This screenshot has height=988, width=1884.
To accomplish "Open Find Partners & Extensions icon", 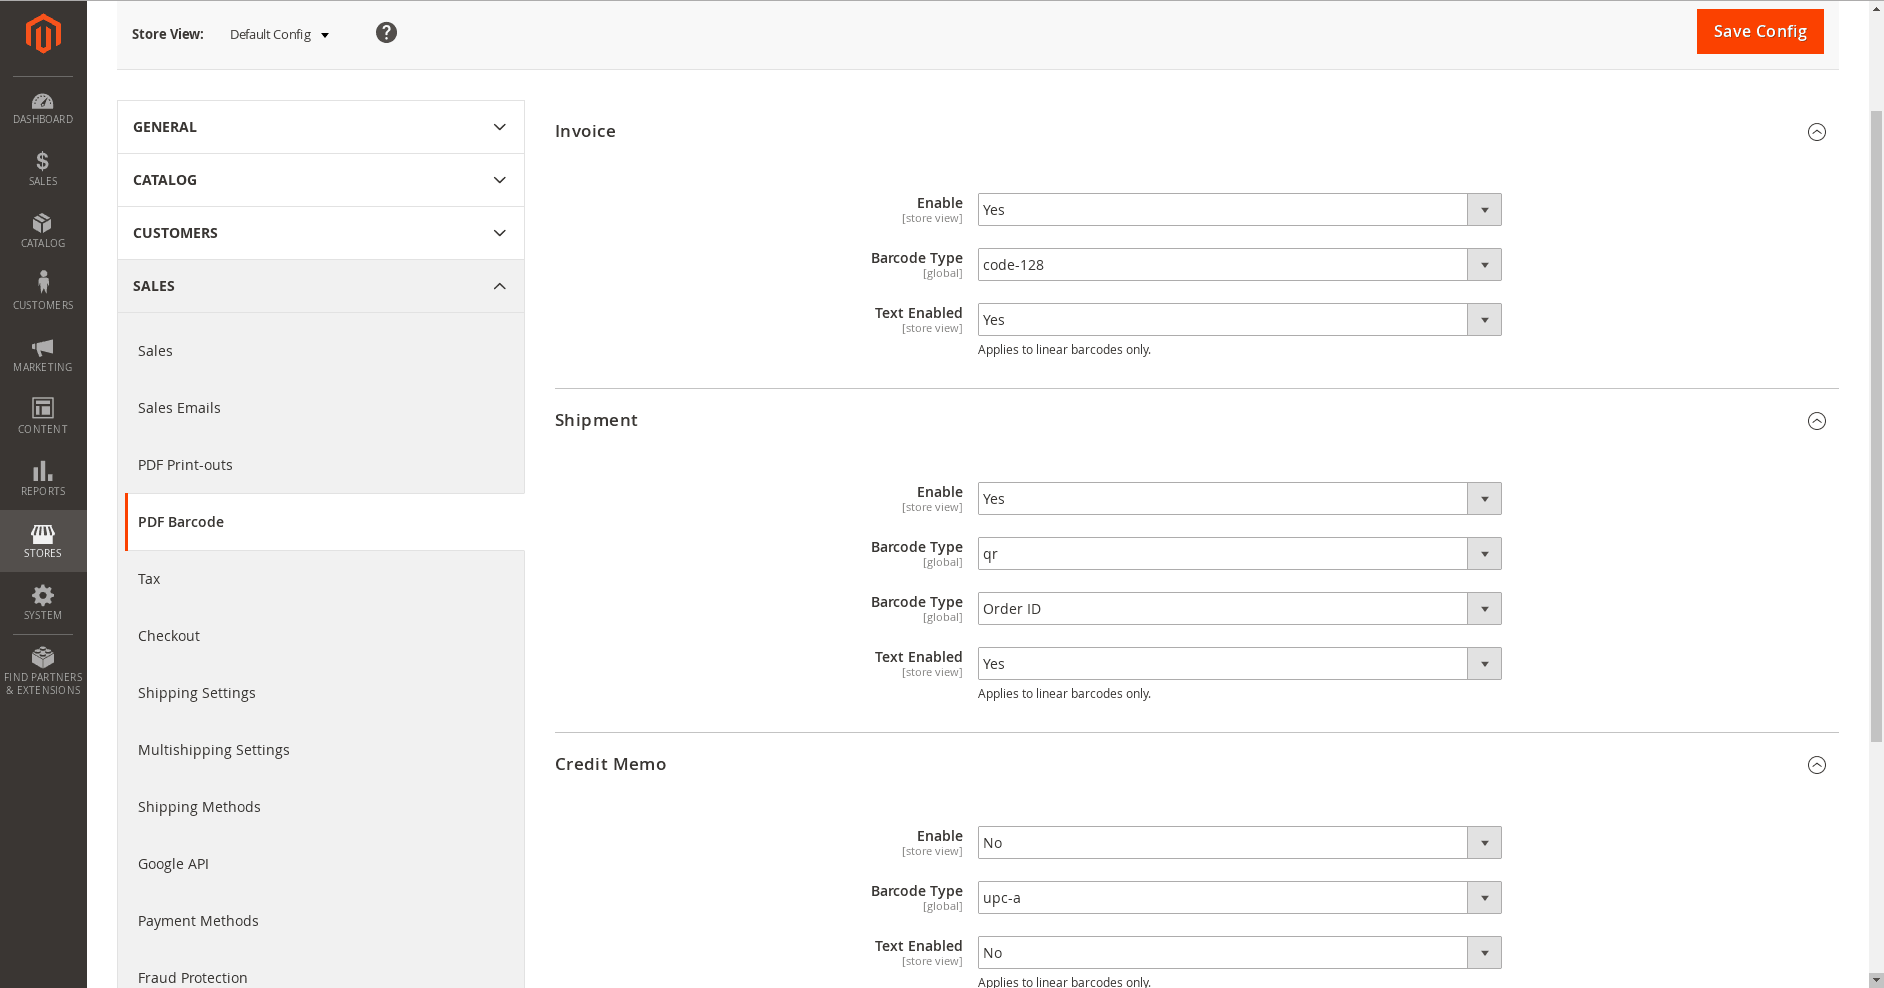I will 43,671.
